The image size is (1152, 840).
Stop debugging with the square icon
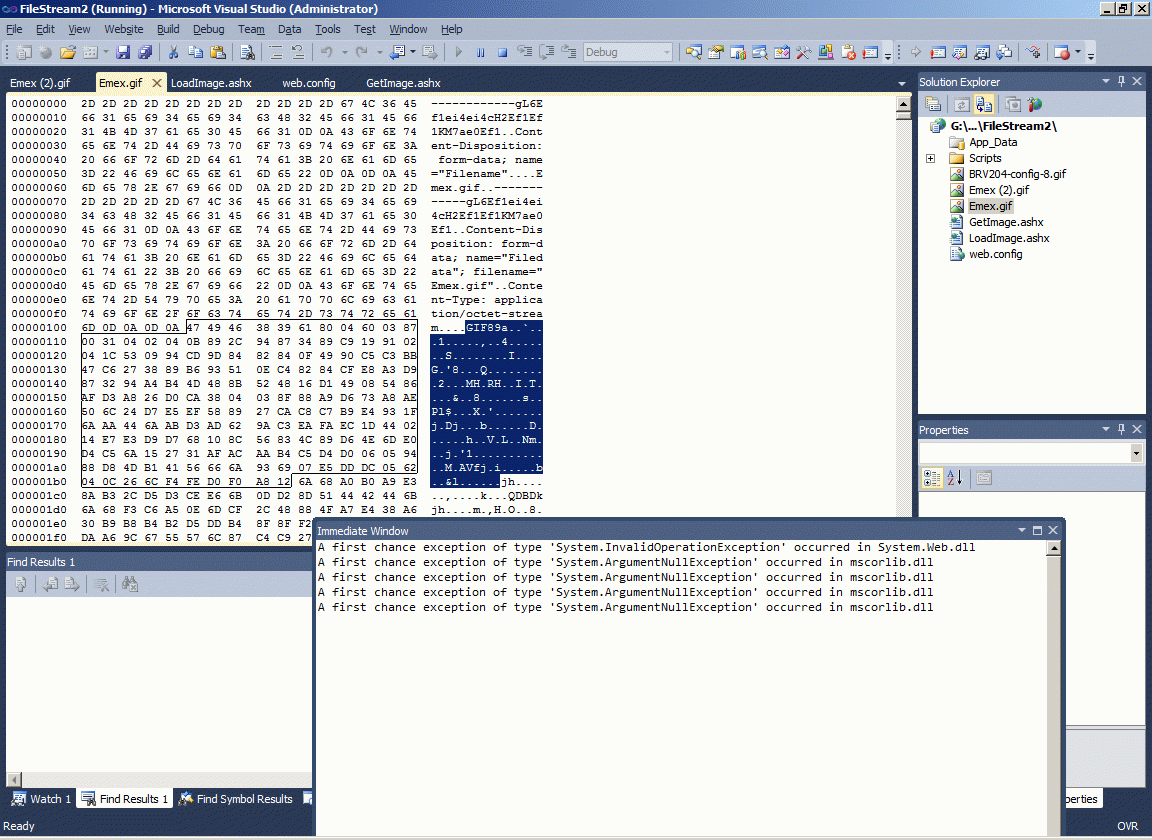pos(503,52)
